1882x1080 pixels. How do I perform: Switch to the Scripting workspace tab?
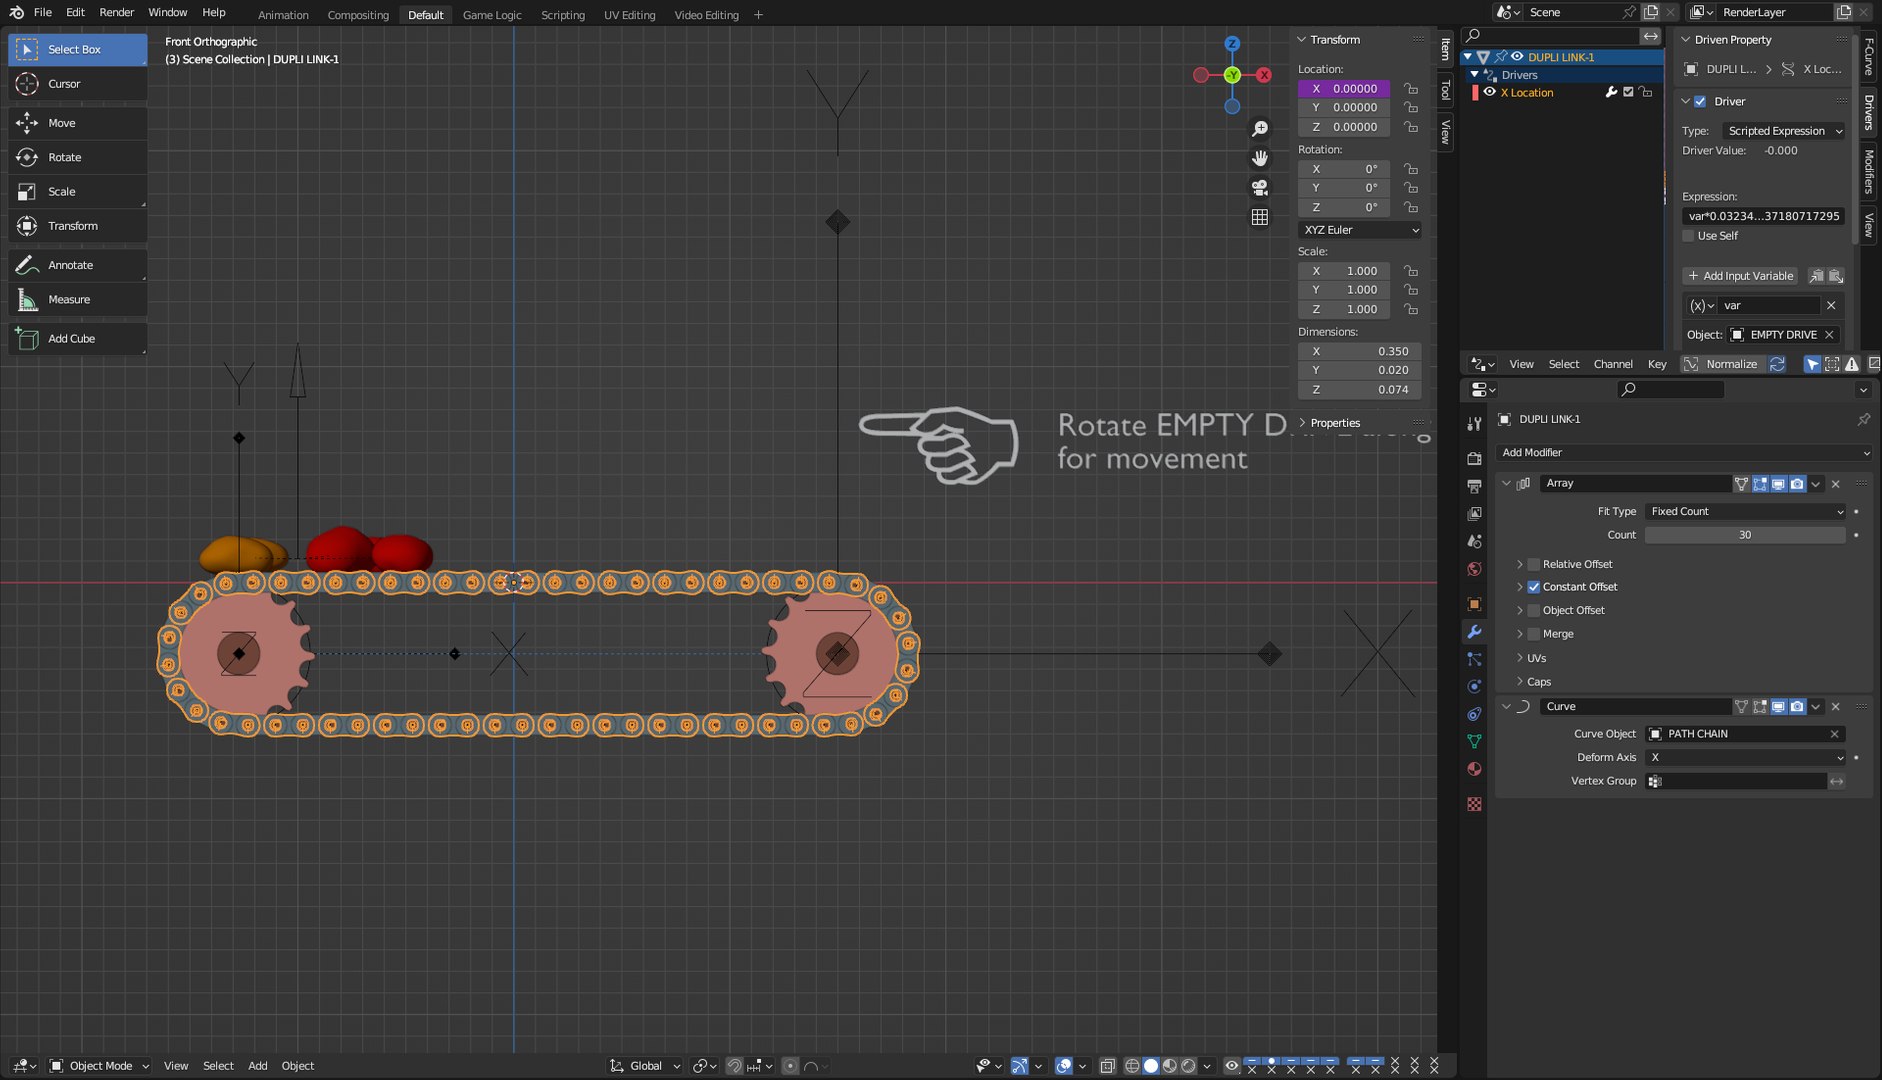(x=563, y=15)
